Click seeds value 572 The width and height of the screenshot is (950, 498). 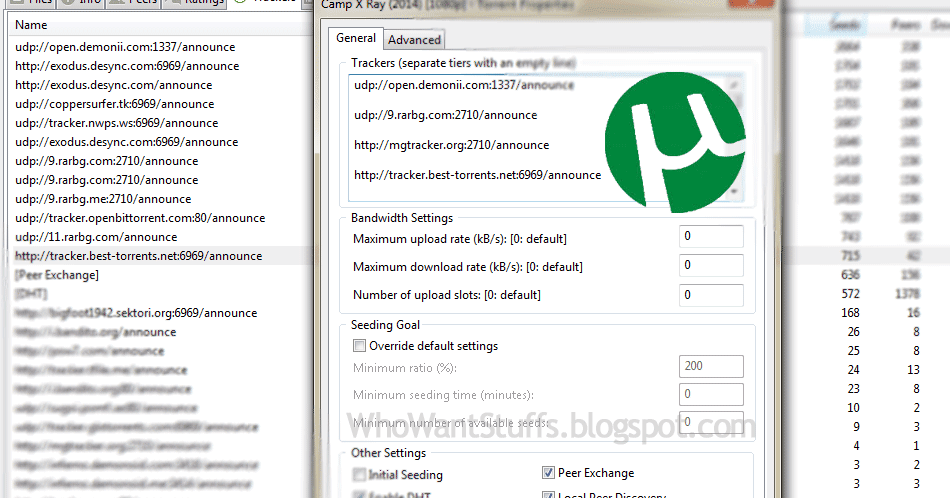point(850,294)
